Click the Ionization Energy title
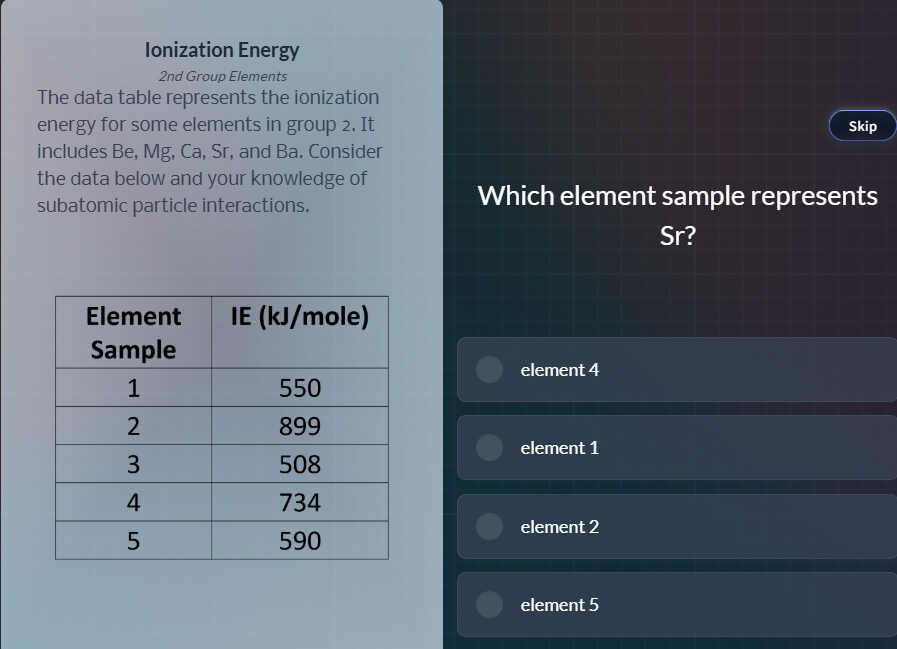 pos(221,49)
